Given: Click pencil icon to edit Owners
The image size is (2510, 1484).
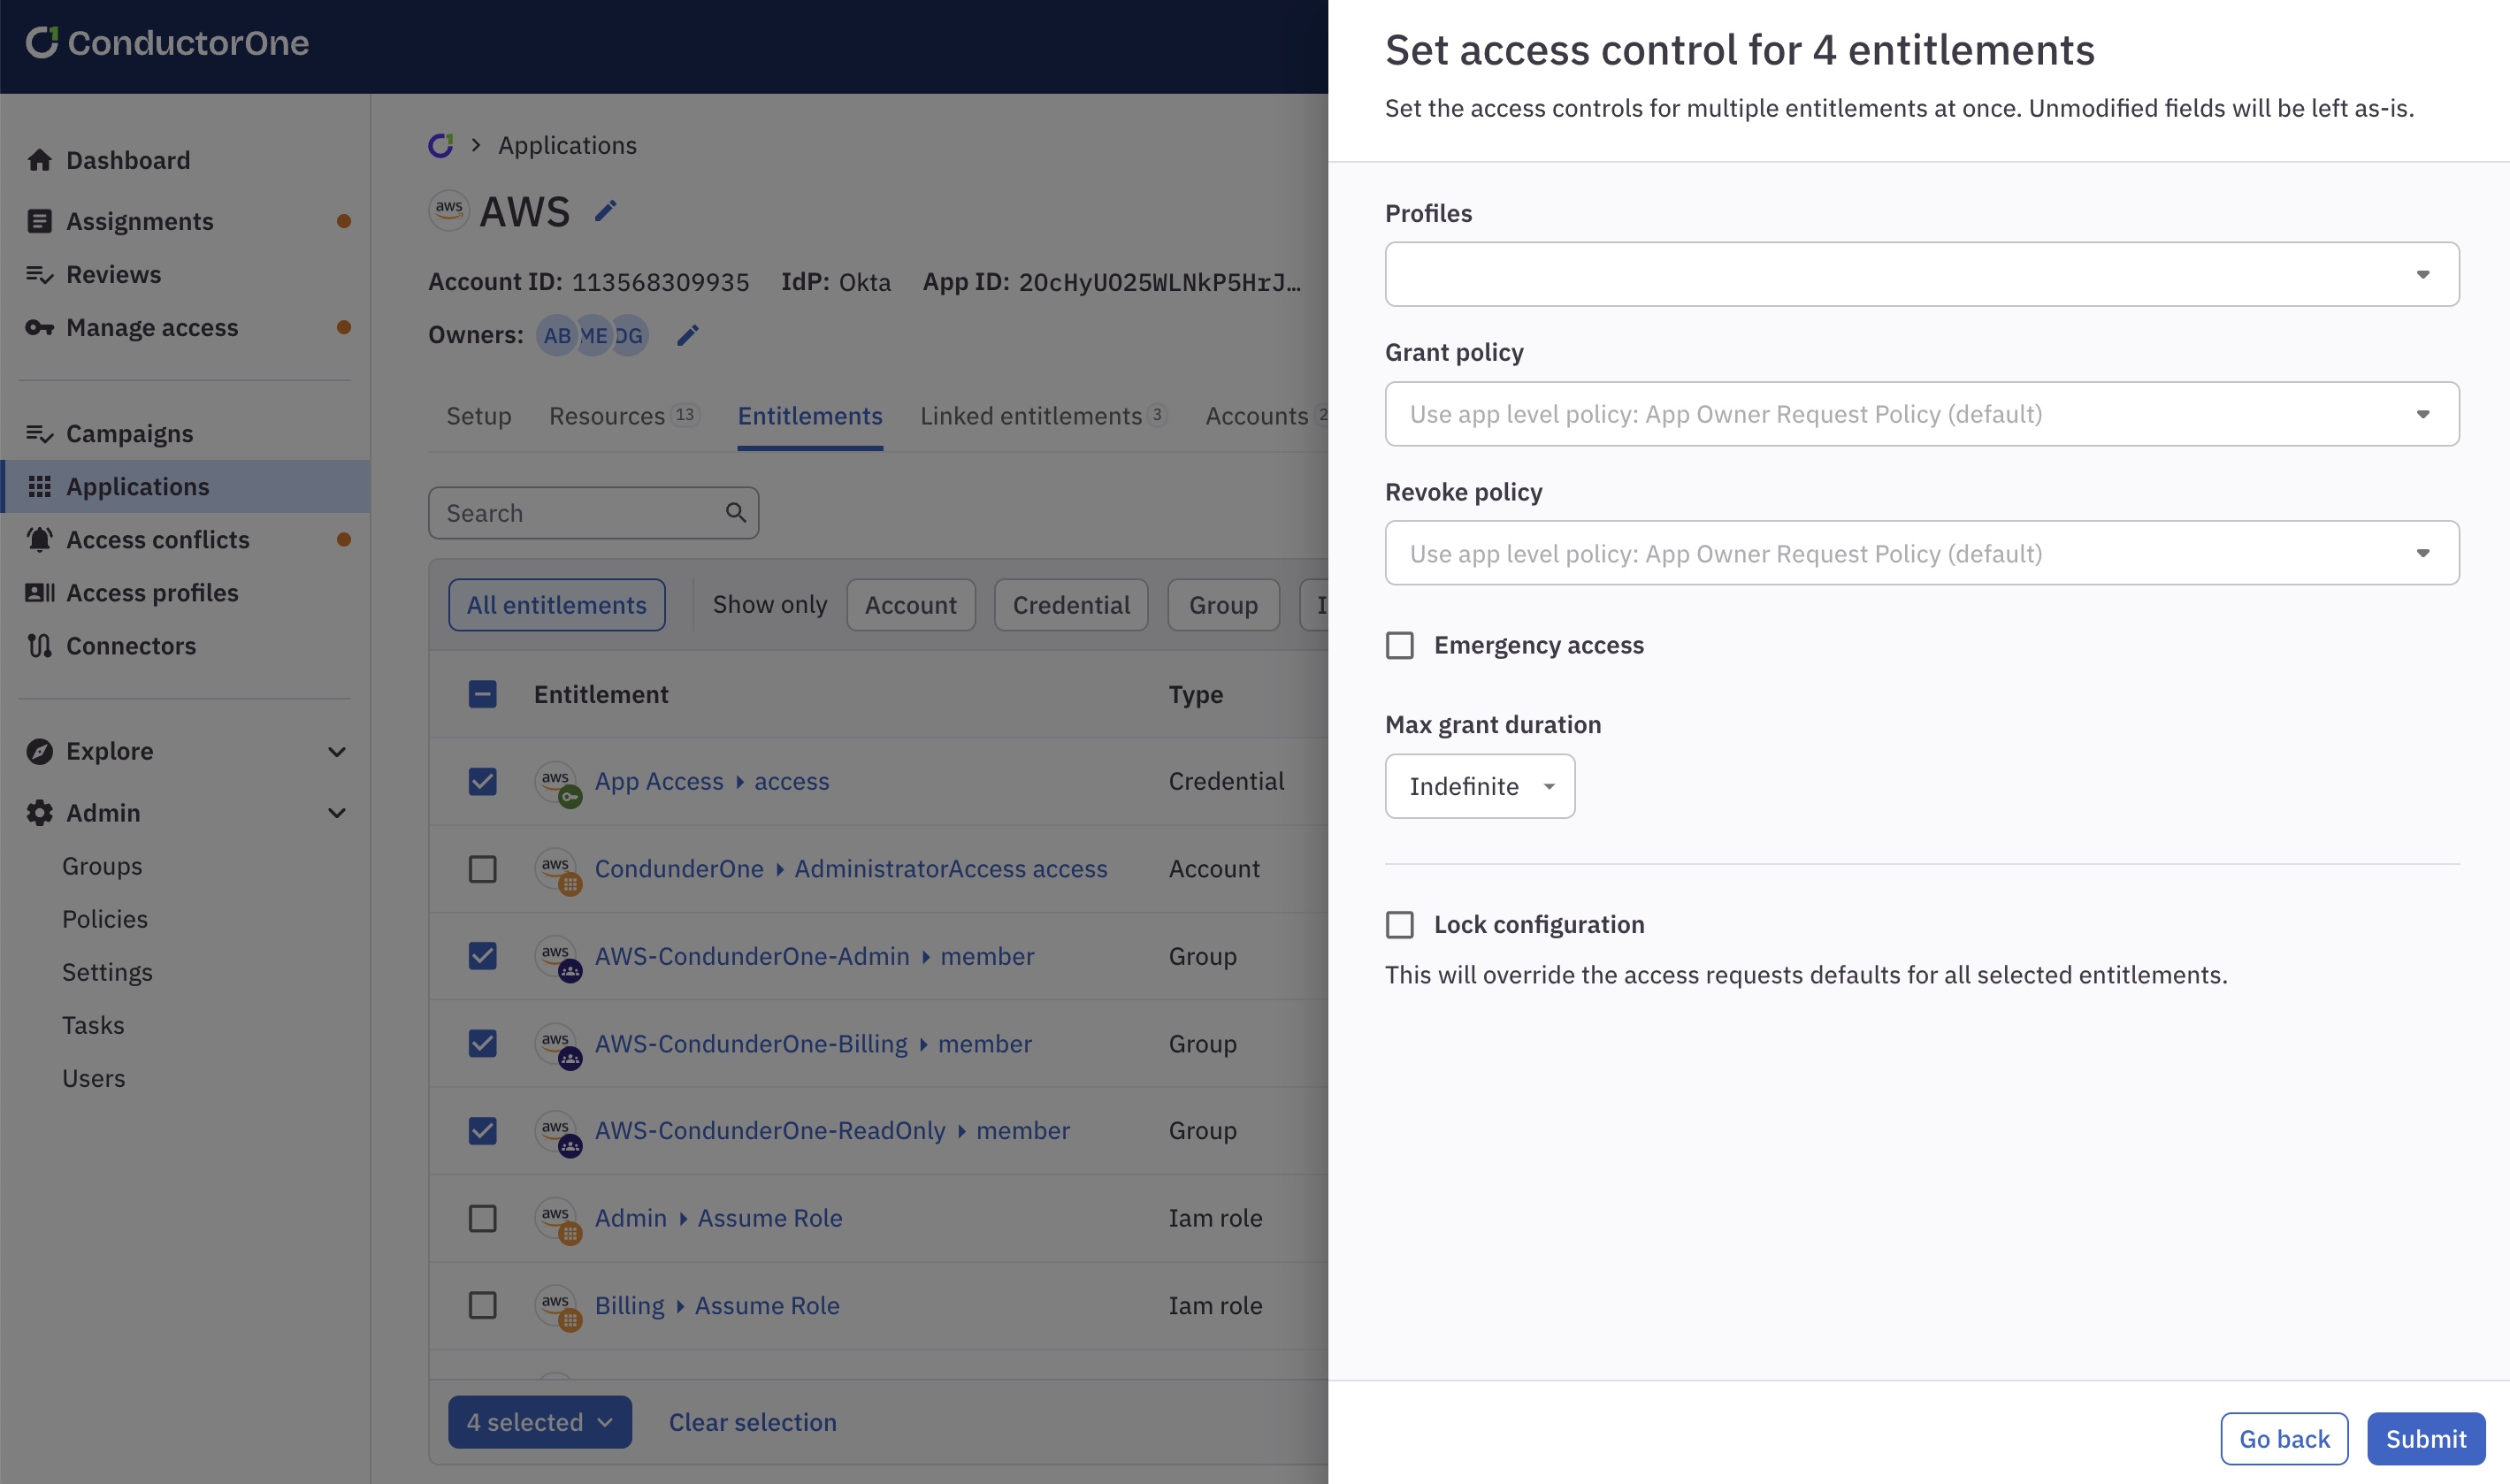Looking at the screenshot, I should click(687, 335).
